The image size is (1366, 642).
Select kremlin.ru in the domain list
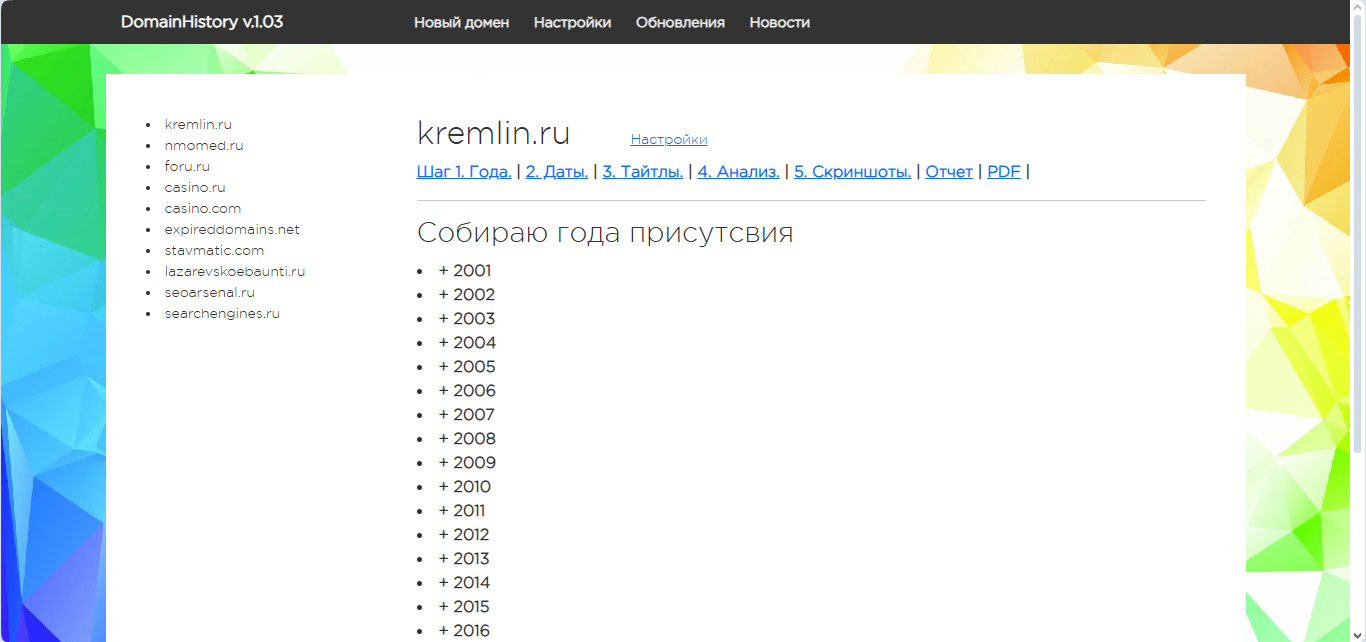coord(198,125)
